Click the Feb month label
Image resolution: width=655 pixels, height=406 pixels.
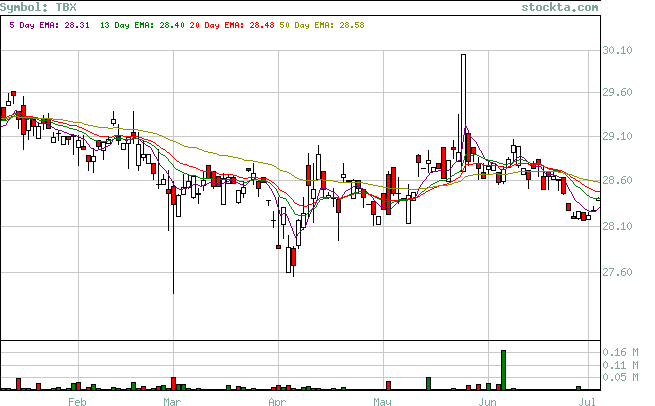[77, 401]
